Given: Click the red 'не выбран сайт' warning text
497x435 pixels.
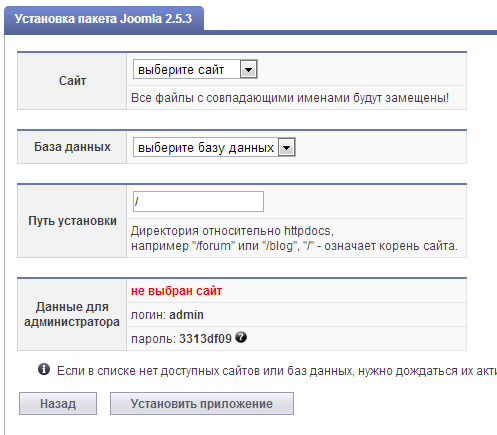Looking at the screenshot, I should 176,291.
